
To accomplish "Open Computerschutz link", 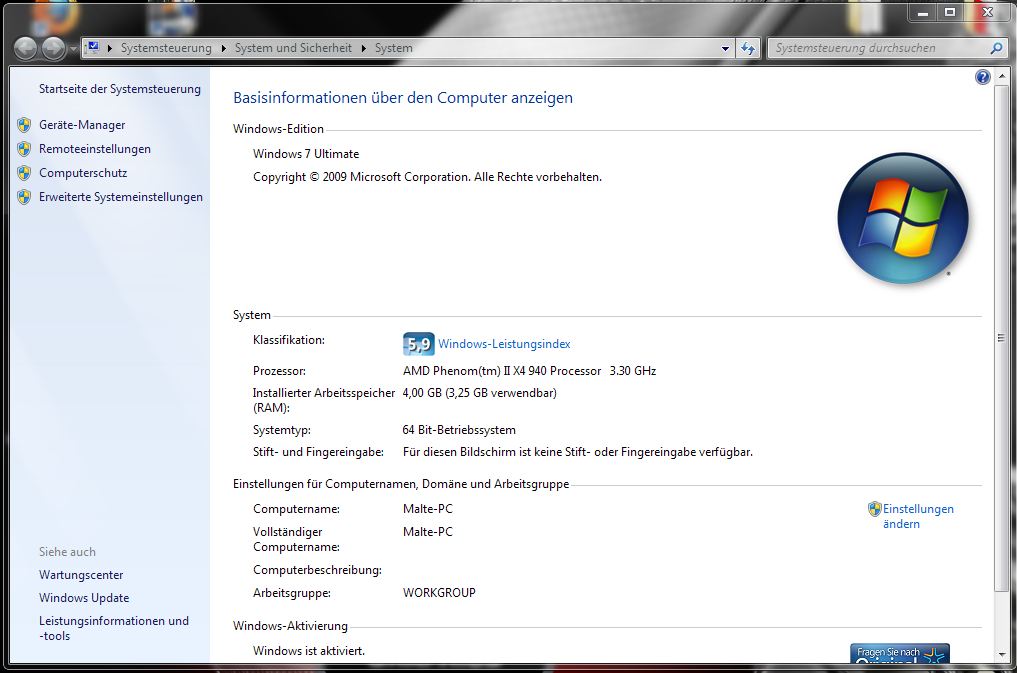I will tap(83, 172).
